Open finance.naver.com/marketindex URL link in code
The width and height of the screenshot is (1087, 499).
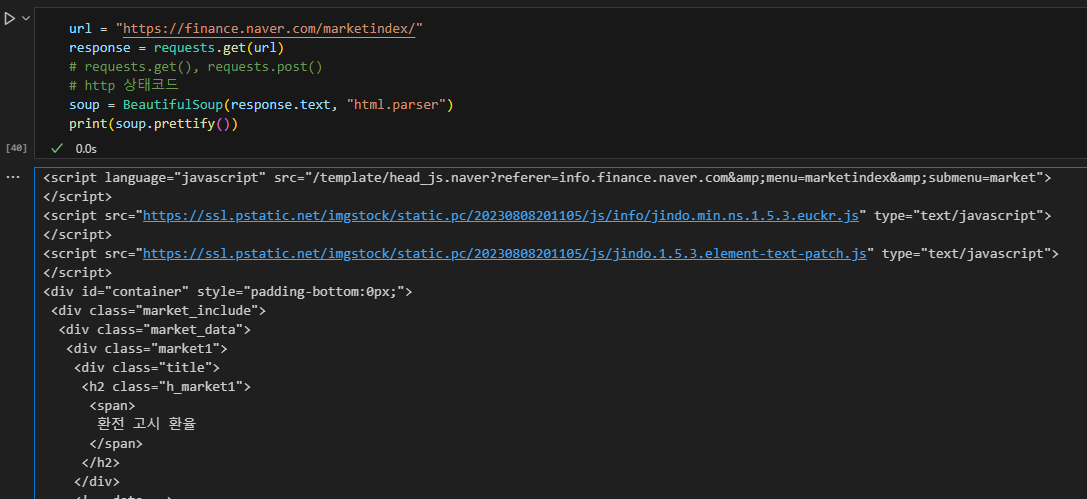click(x=269, y=29)
